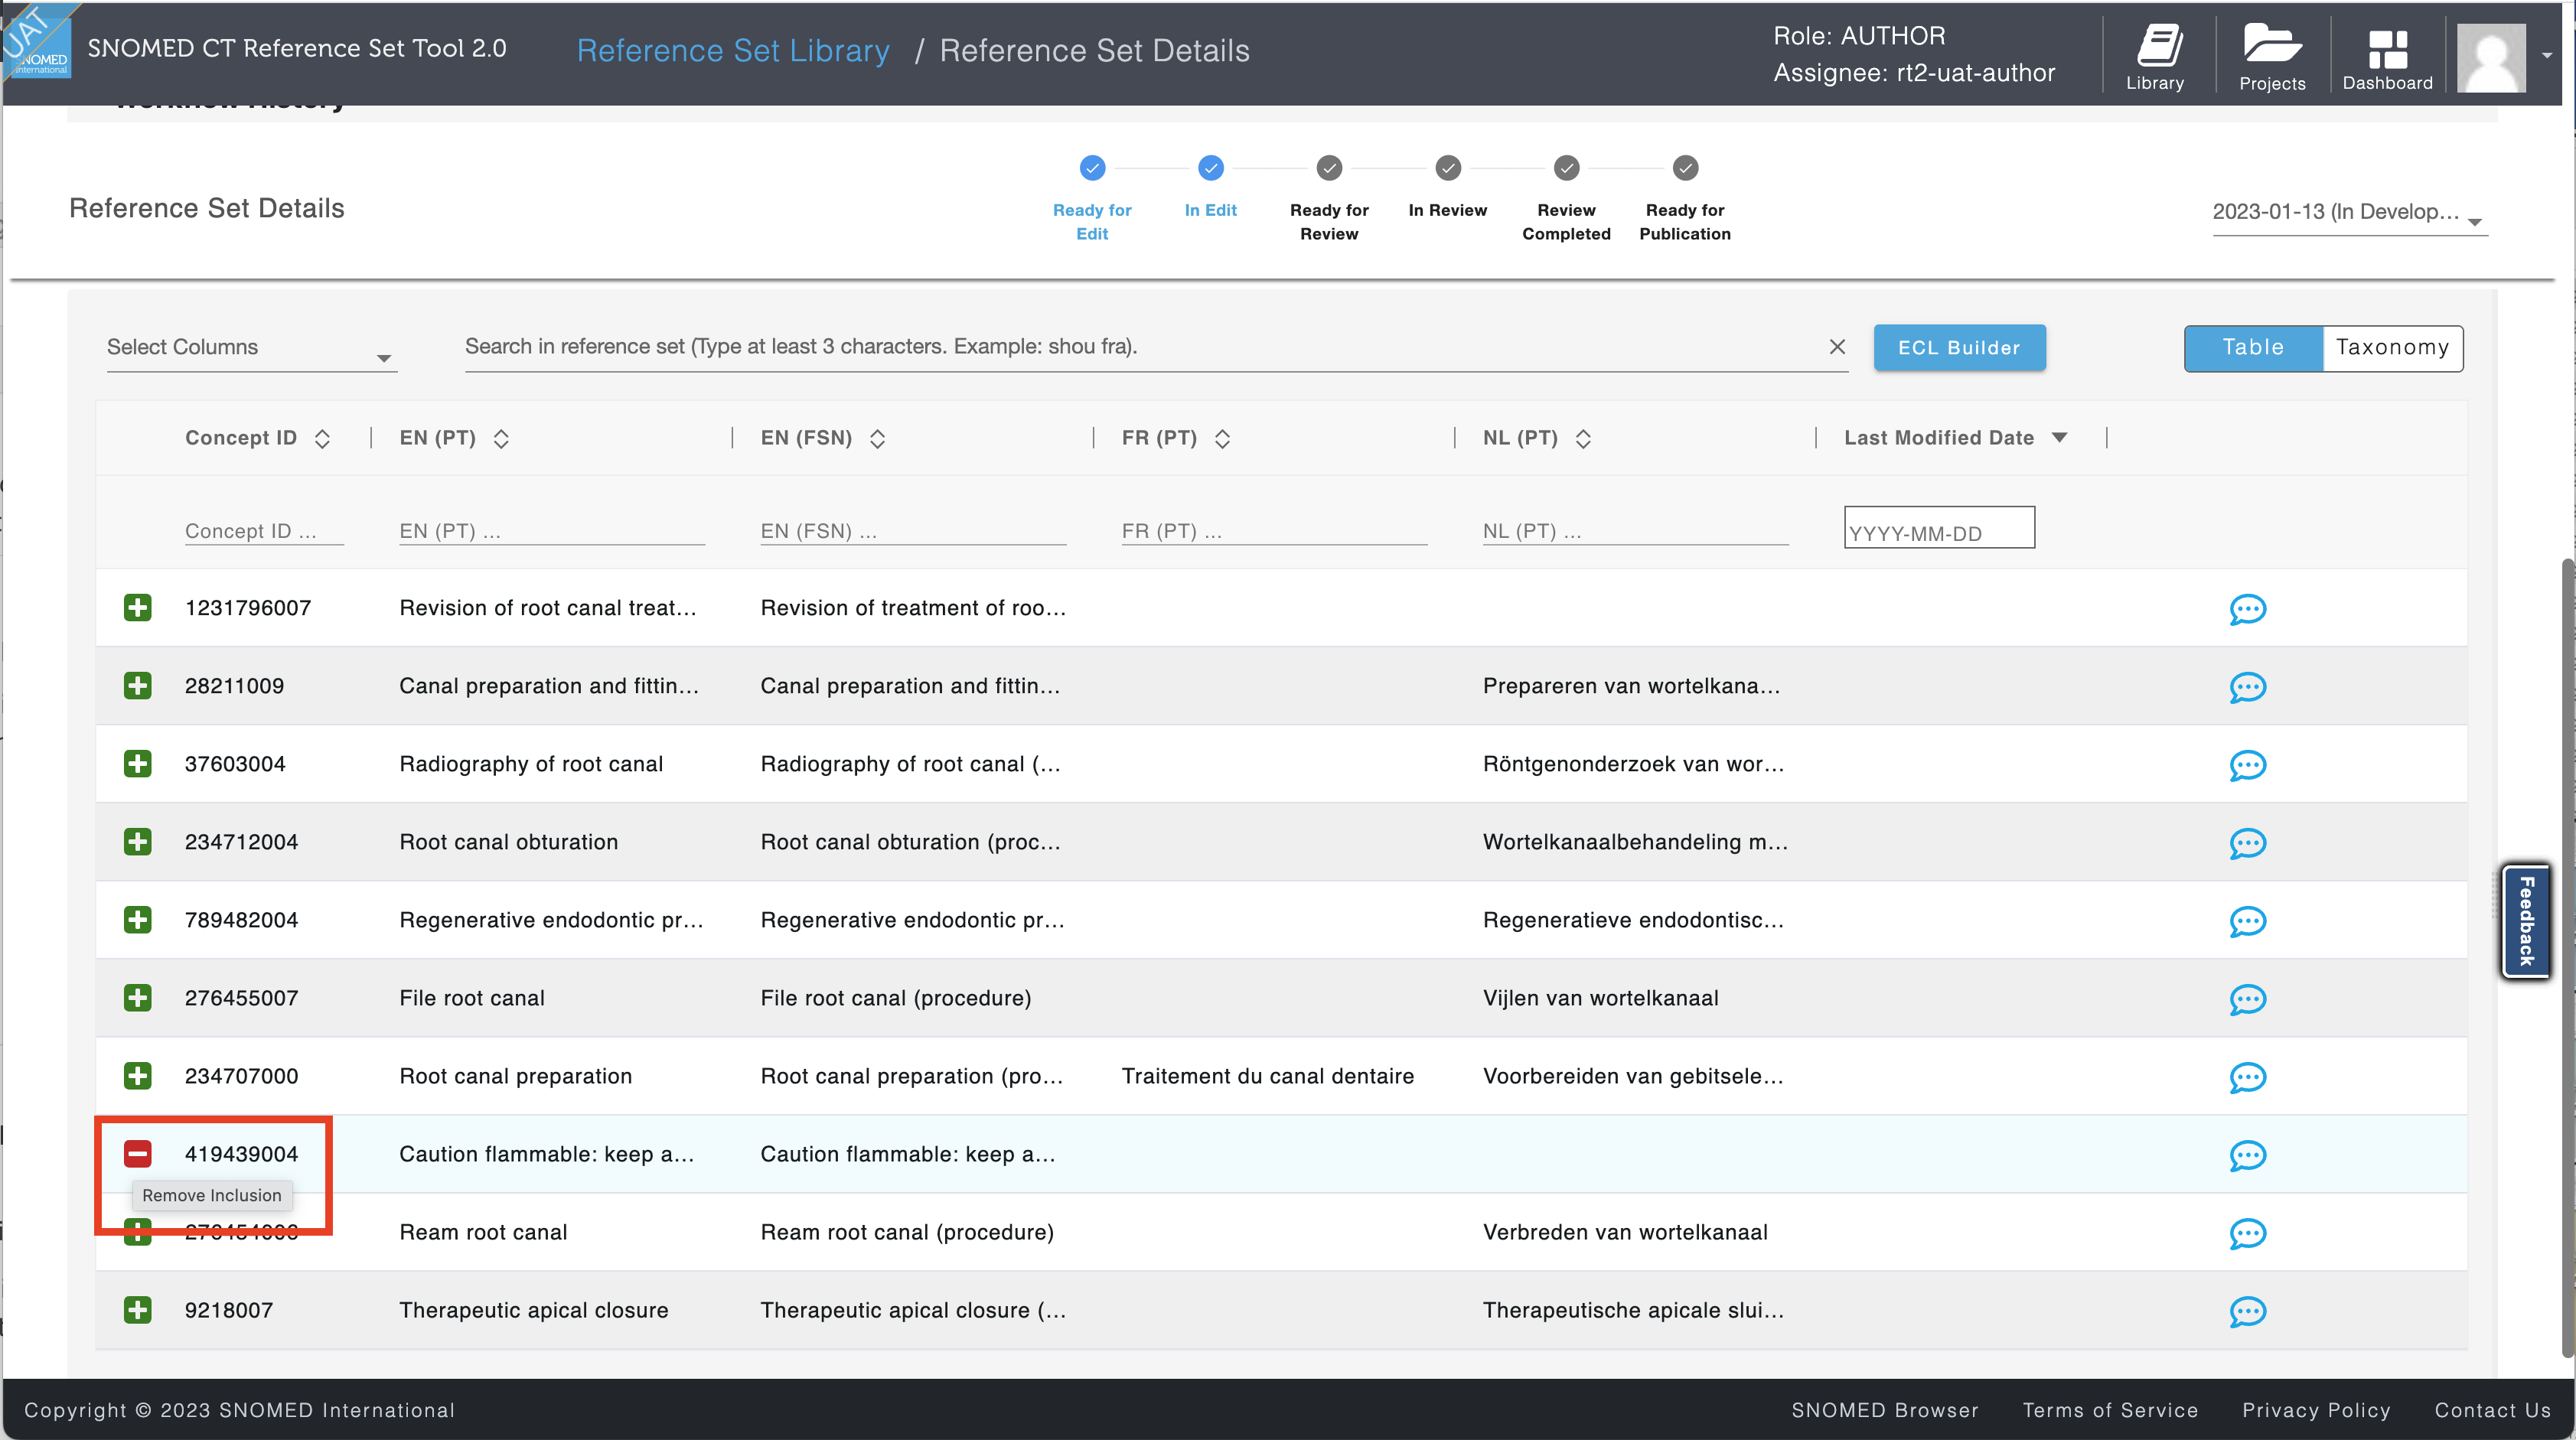The height and width of the screenshot is (1440, 2576).
Task: Open the Feedback side tab
Action: (x=2526, y=921)
